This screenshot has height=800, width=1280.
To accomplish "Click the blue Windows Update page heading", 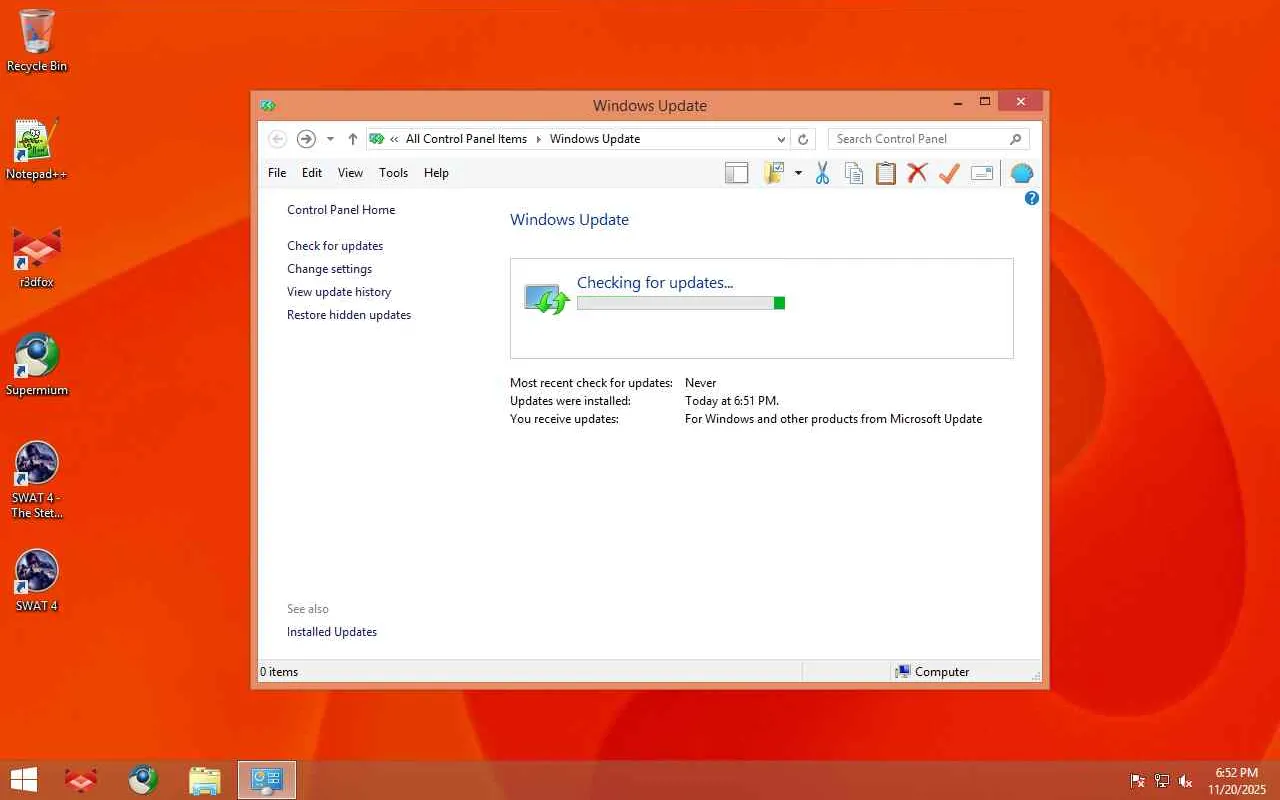I will click(570, 220).
